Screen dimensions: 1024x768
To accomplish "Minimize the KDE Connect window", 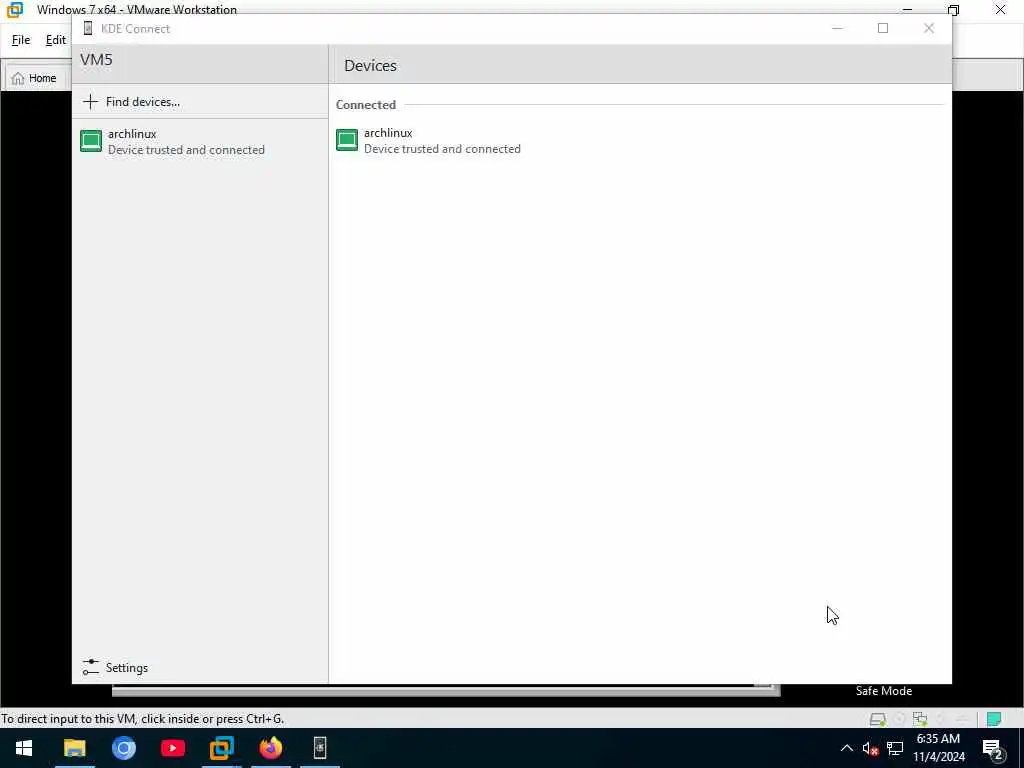I will coord(837,28).
